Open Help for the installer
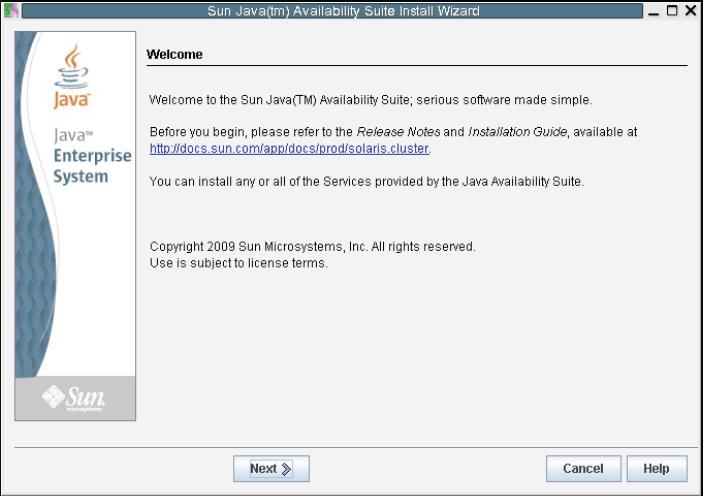The image size is (704, 502). tap(656, 468)
